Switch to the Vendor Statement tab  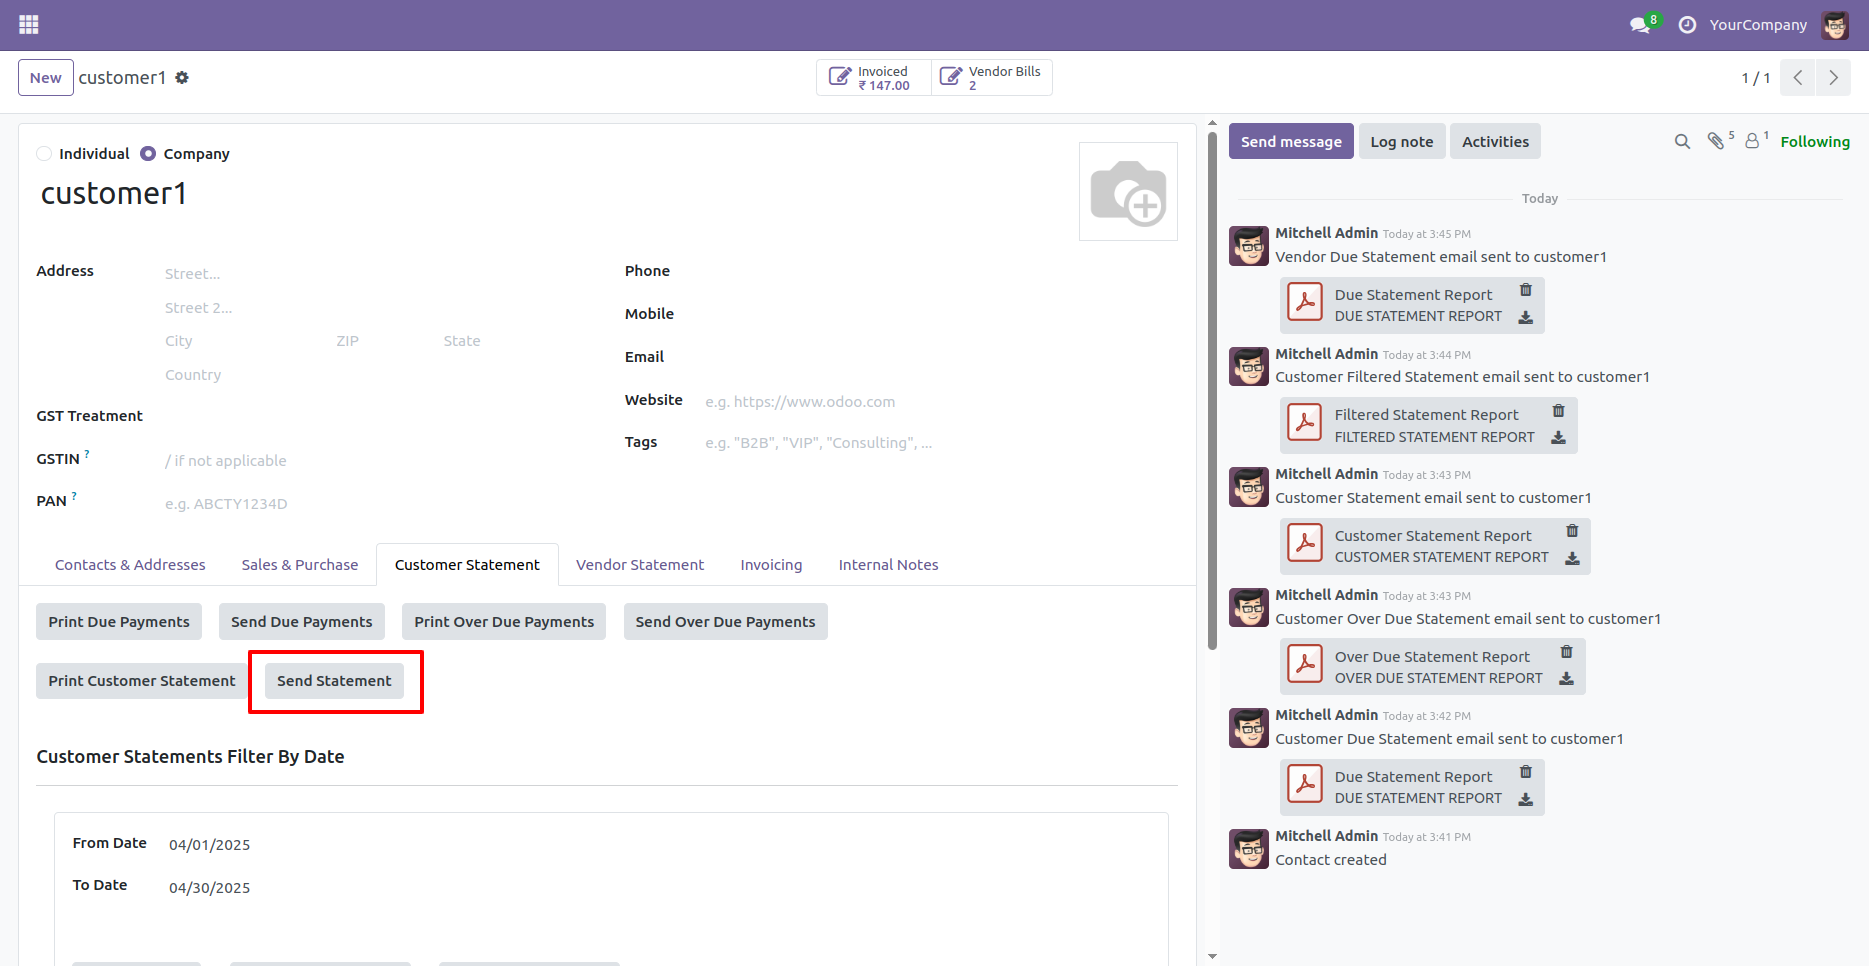point(639,564)
